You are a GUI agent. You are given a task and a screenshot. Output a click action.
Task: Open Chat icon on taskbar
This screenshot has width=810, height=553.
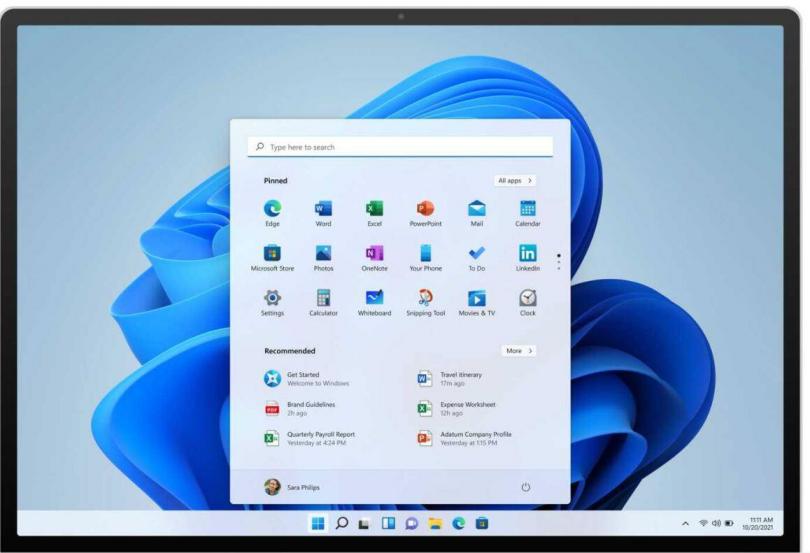tap(411, 524)
